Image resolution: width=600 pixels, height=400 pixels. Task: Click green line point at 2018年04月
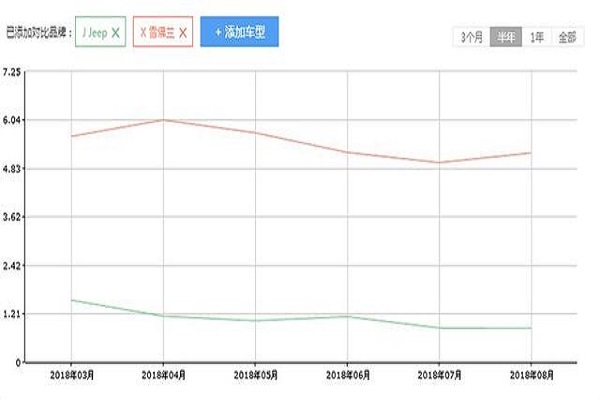click(163, 316)
